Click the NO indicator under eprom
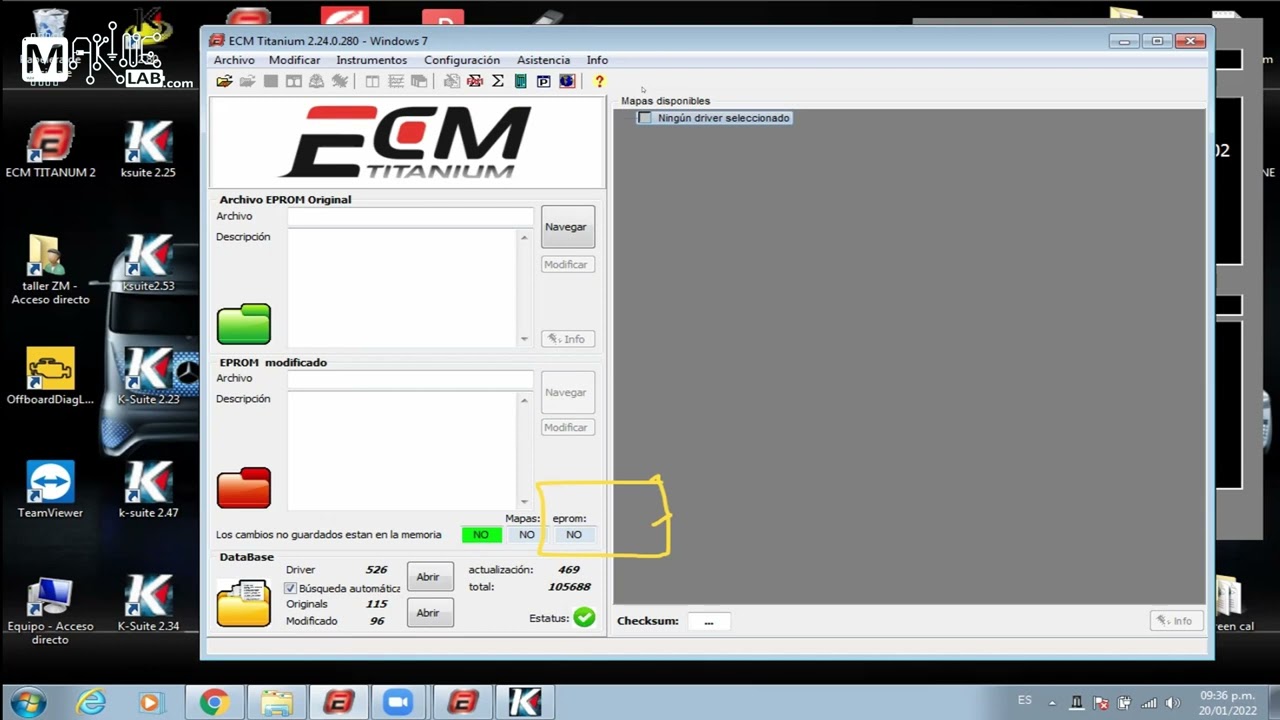 click(x=574, y=535)
